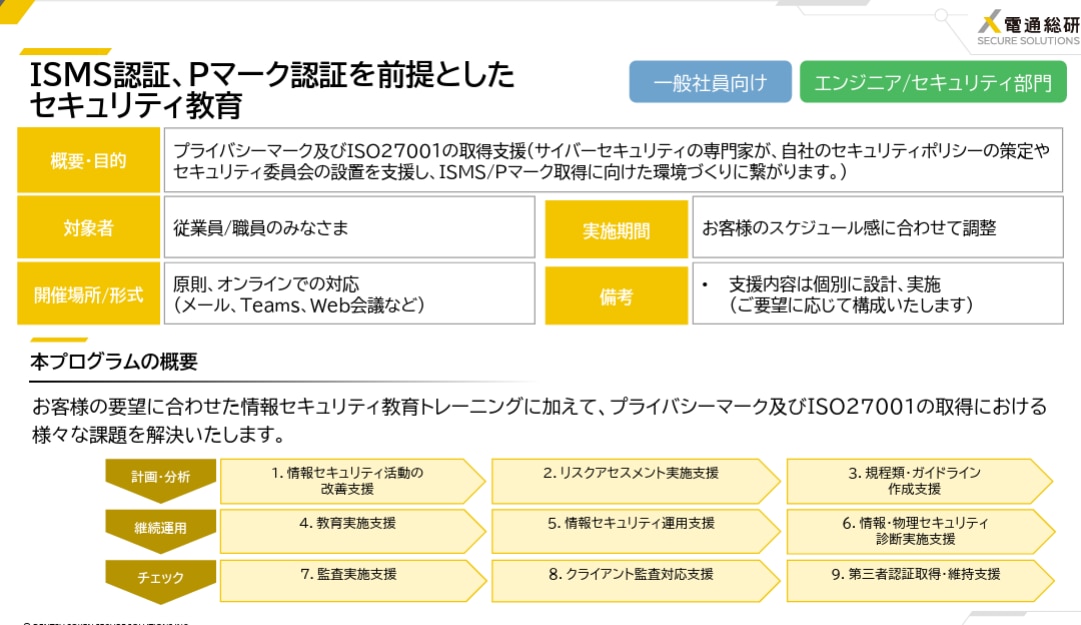Image resolution: width=1081 pixels, height=625 pixels.
Task: Click the 5. 情報セキュリティ運用支援 arrow
Action: click(635, 531)
